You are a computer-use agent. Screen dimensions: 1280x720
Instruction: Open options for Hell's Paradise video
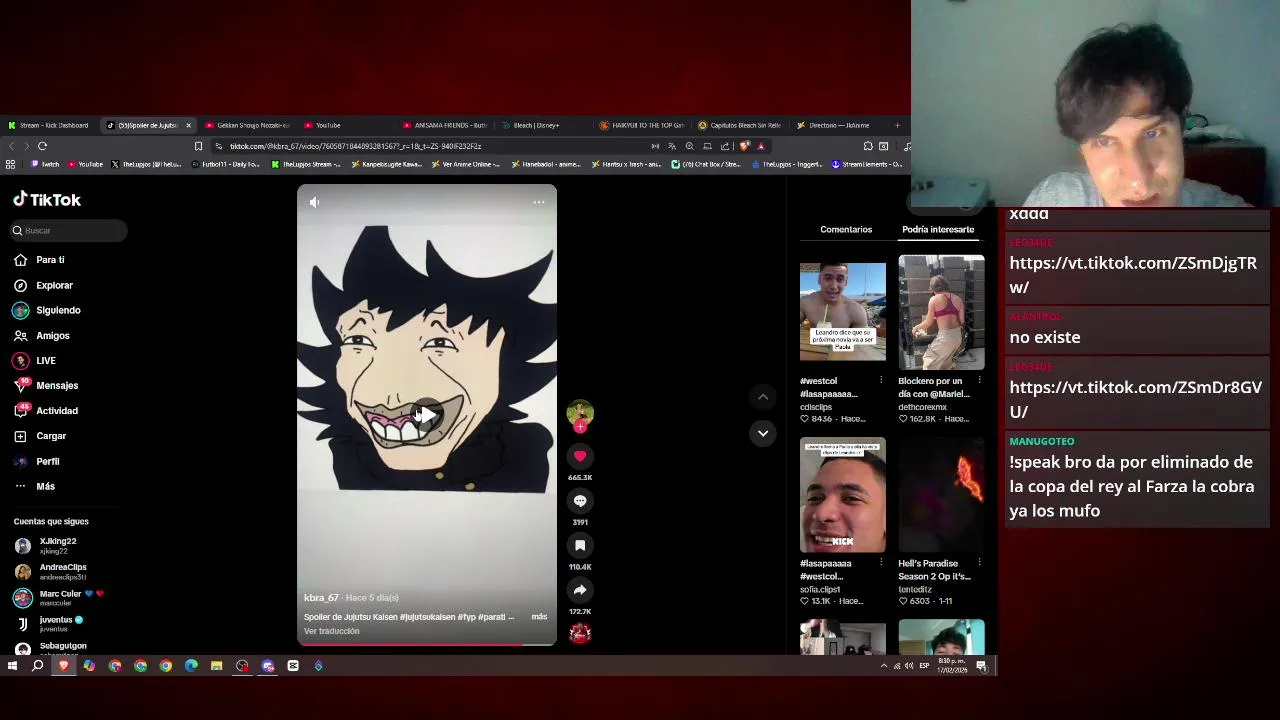[979, 563]
